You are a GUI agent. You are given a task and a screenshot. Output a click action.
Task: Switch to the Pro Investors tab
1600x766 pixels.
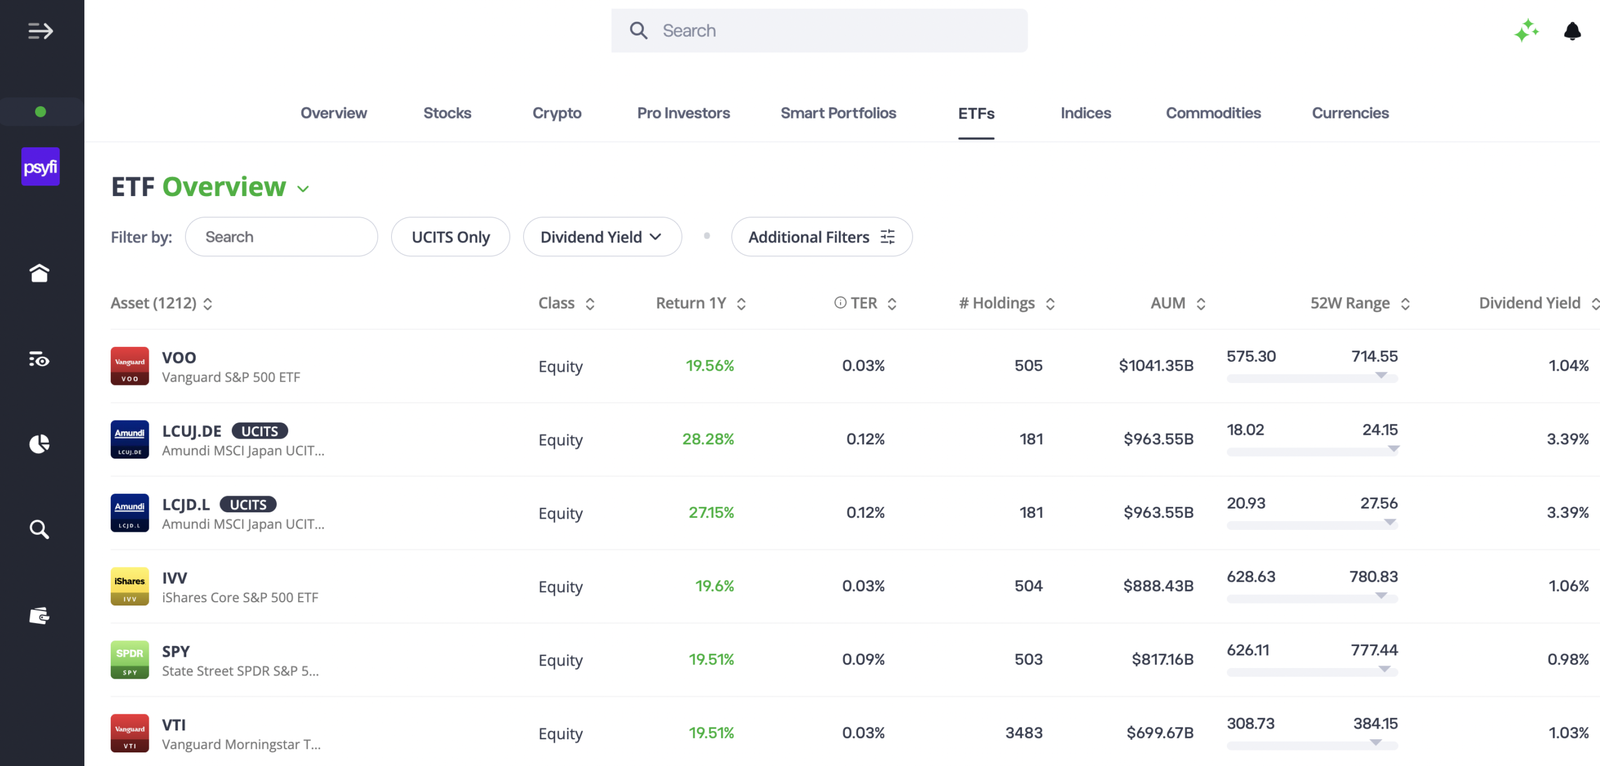click(x=684, y=113)
